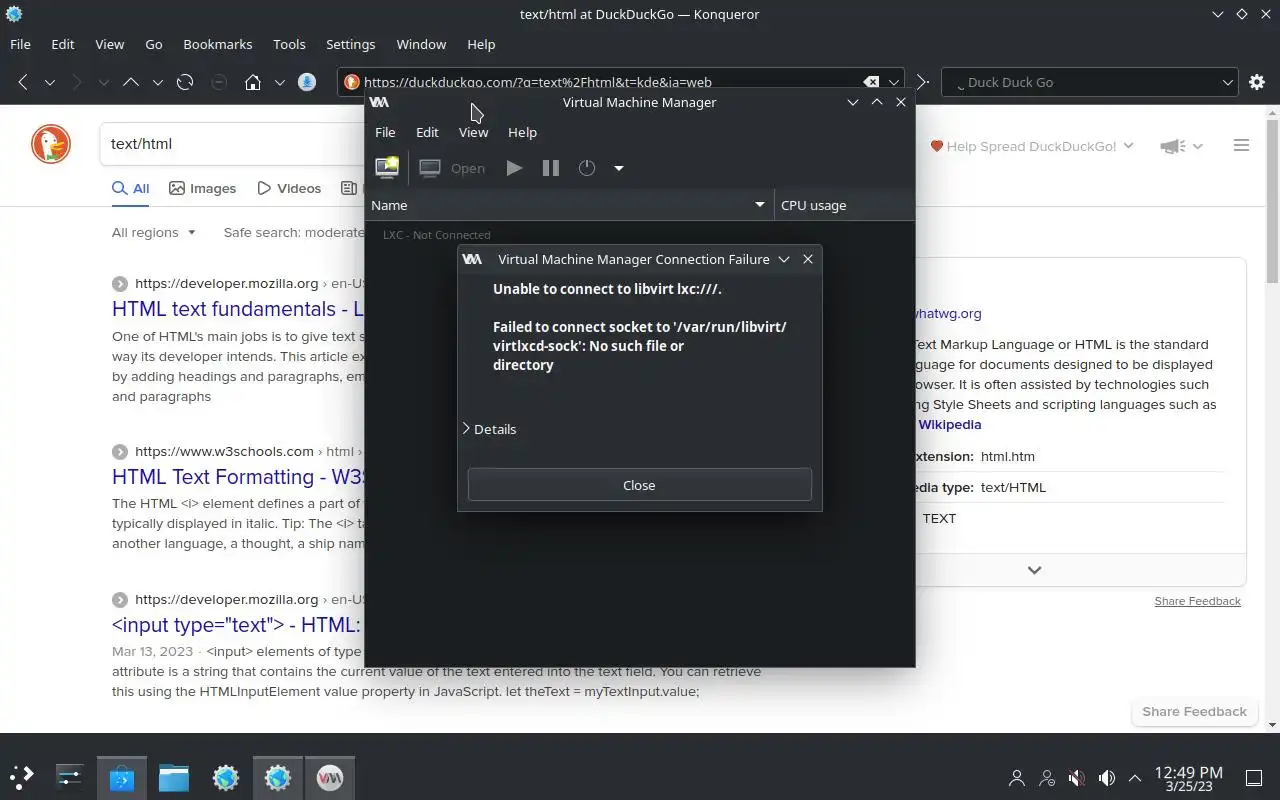The height and width of the screenshot is (800, 1280).
Task: Open Konqueror's File menu
Action: click(20, 44)
